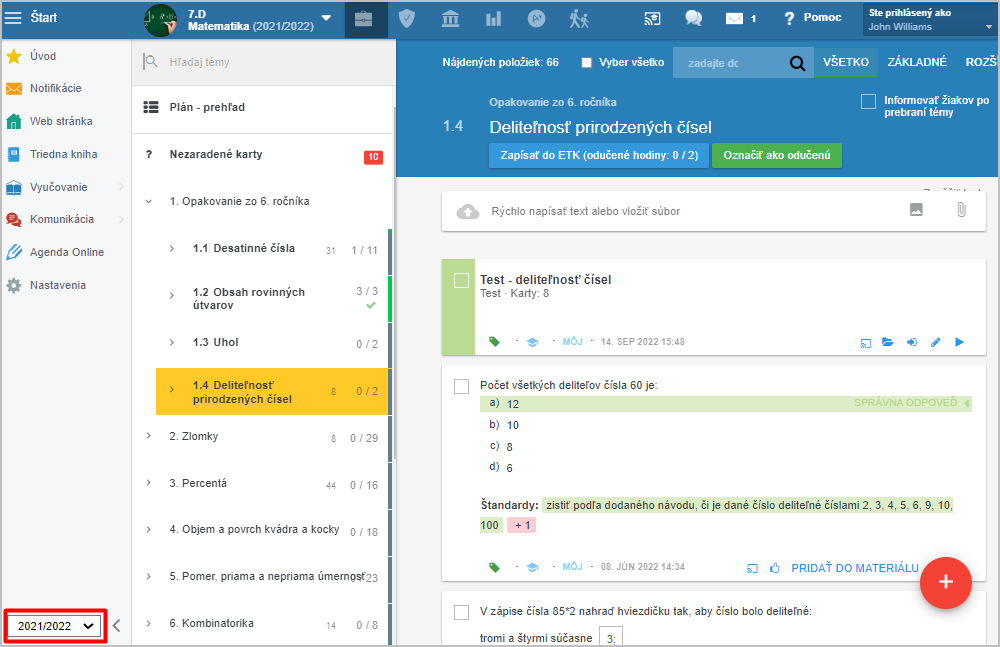This screenshot has height=647, width=1000.
Task: Switch to the ZÁKLADNÉ tab
Action: (x=917, y=62)
